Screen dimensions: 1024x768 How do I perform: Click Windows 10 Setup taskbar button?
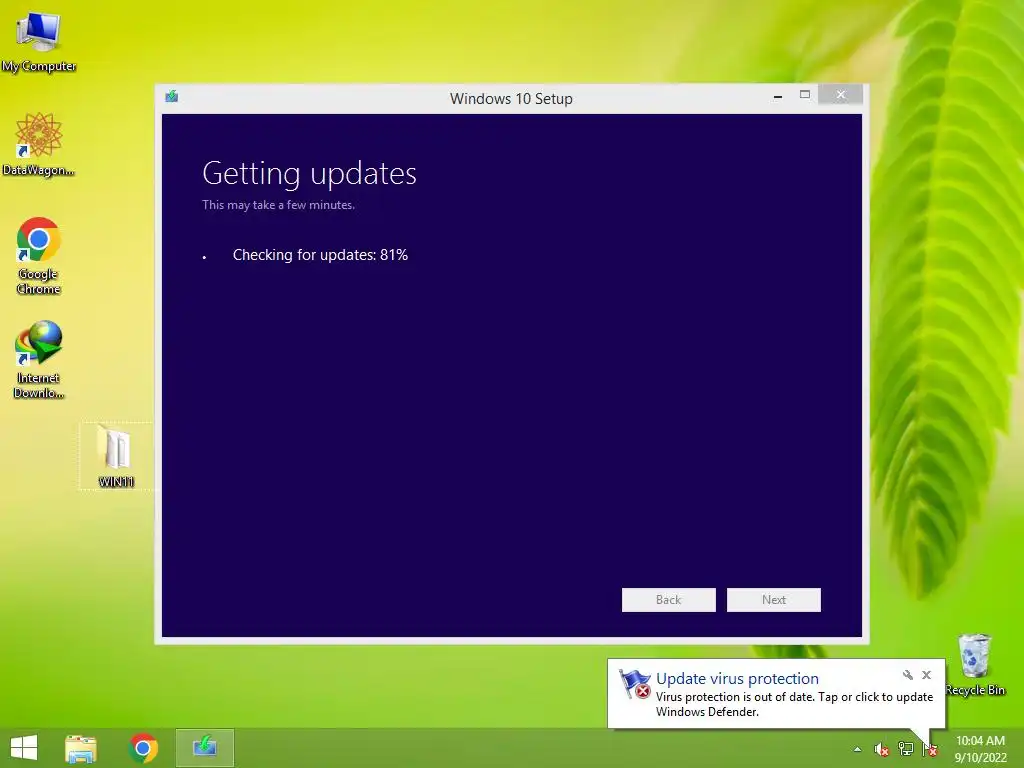point(204,748)
